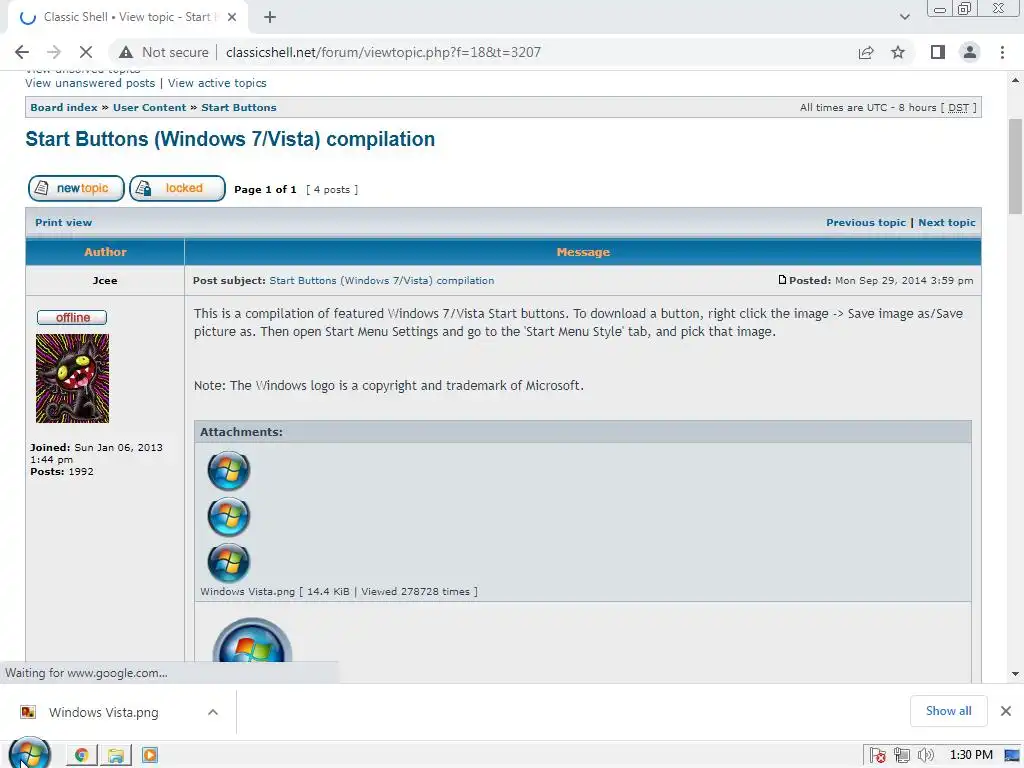Image resolution: width=1024 pixels, height=768 pixels.
Task: Open the Chrome three-dot menu
Action: point(1002,52)
